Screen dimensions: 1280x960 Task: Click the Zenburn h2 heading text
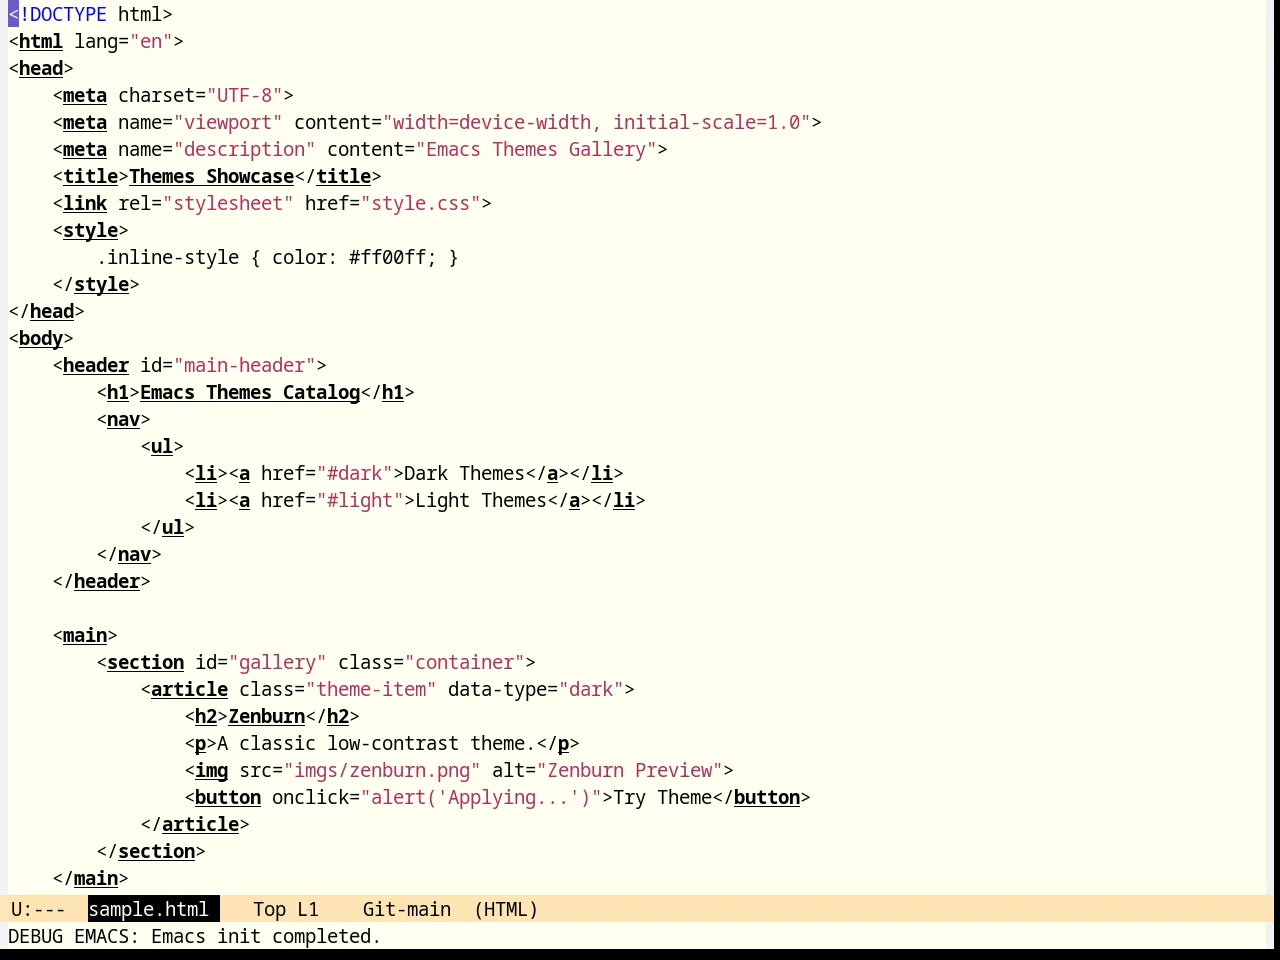pyautogui.click(x=266, y=716)
